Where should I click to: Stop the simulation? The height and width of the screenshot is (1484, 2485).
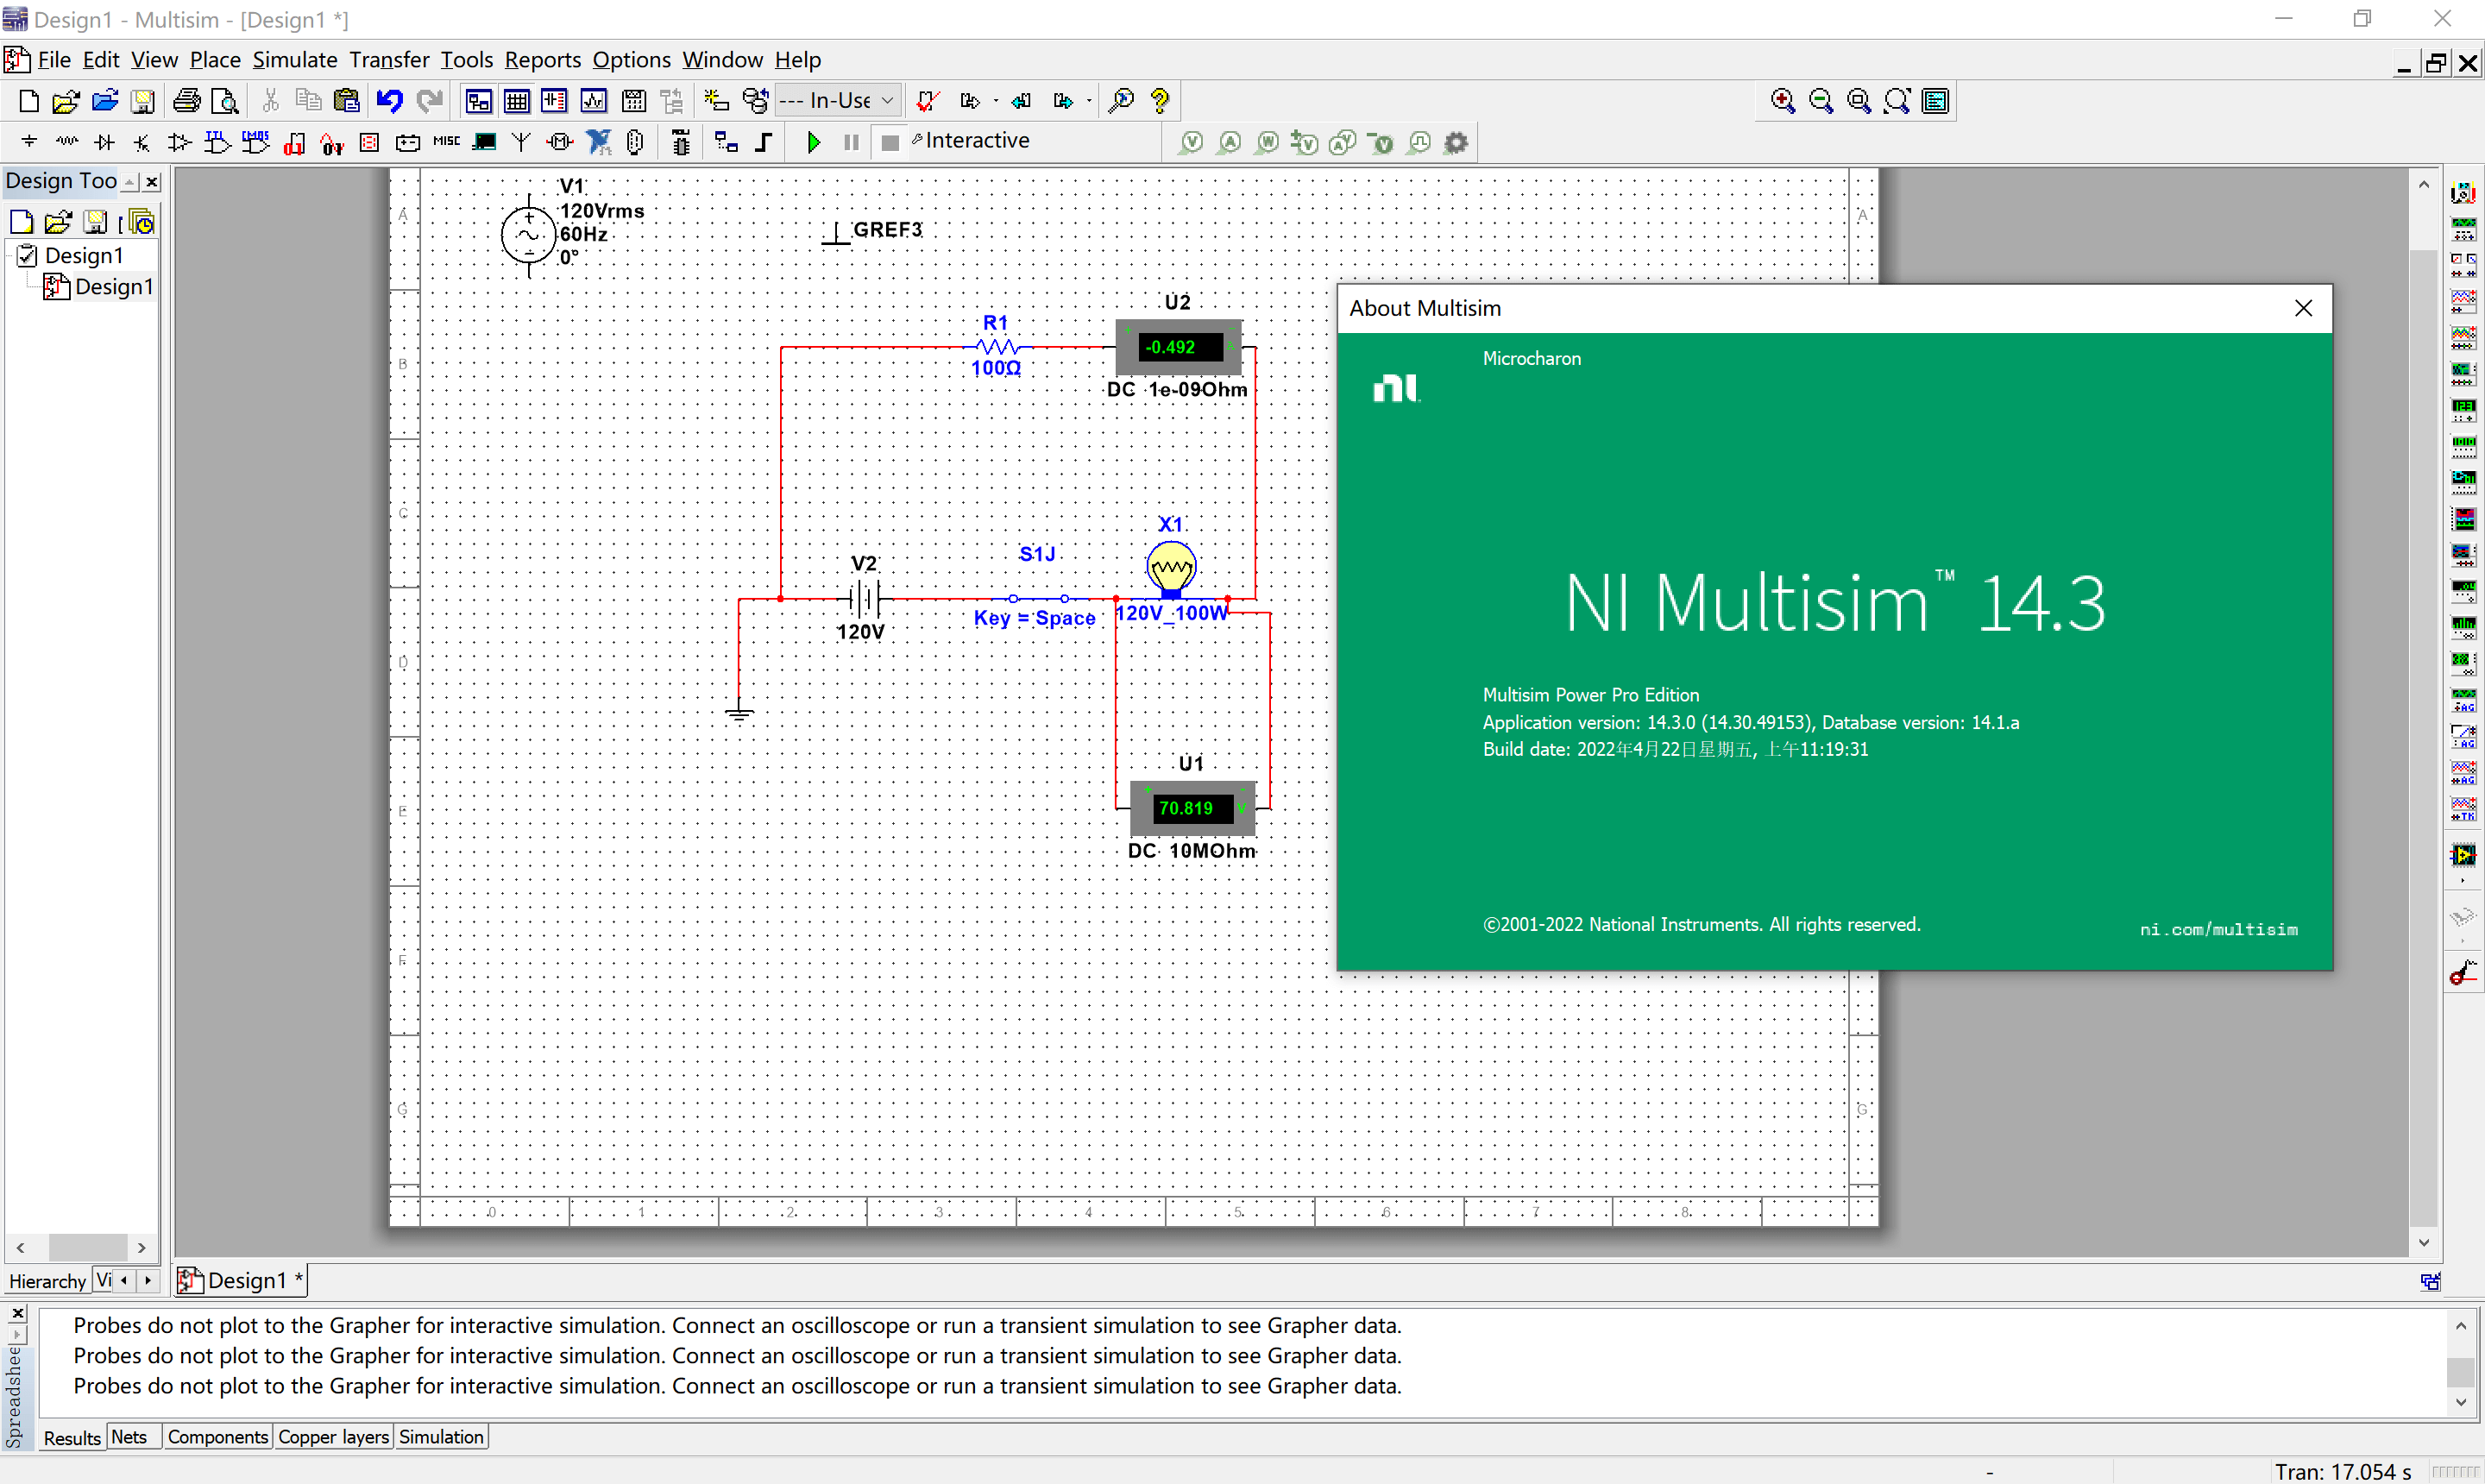click(889, 142)
